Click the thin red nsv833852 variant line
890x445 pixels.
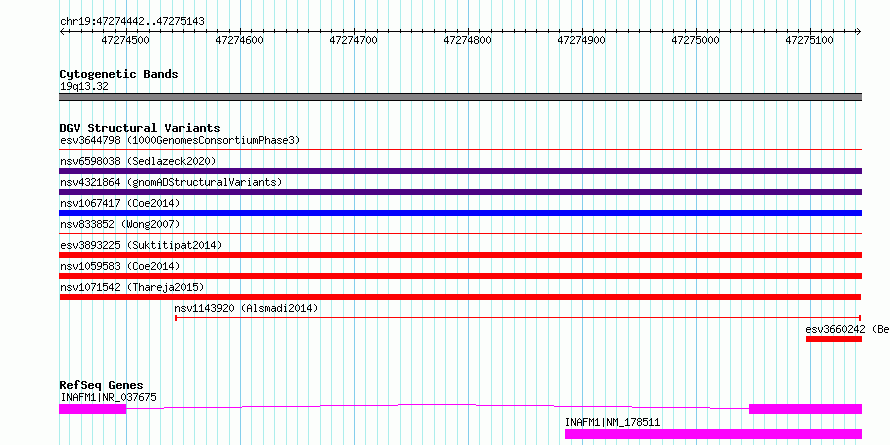pos(460,233)
